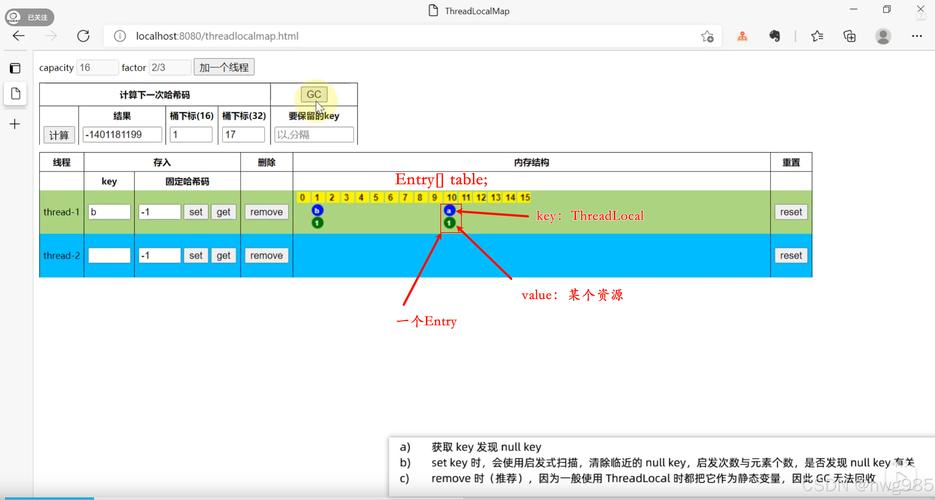The image size is (935, 500).
Task: Click the 计算 button
Action: [59, 135]
